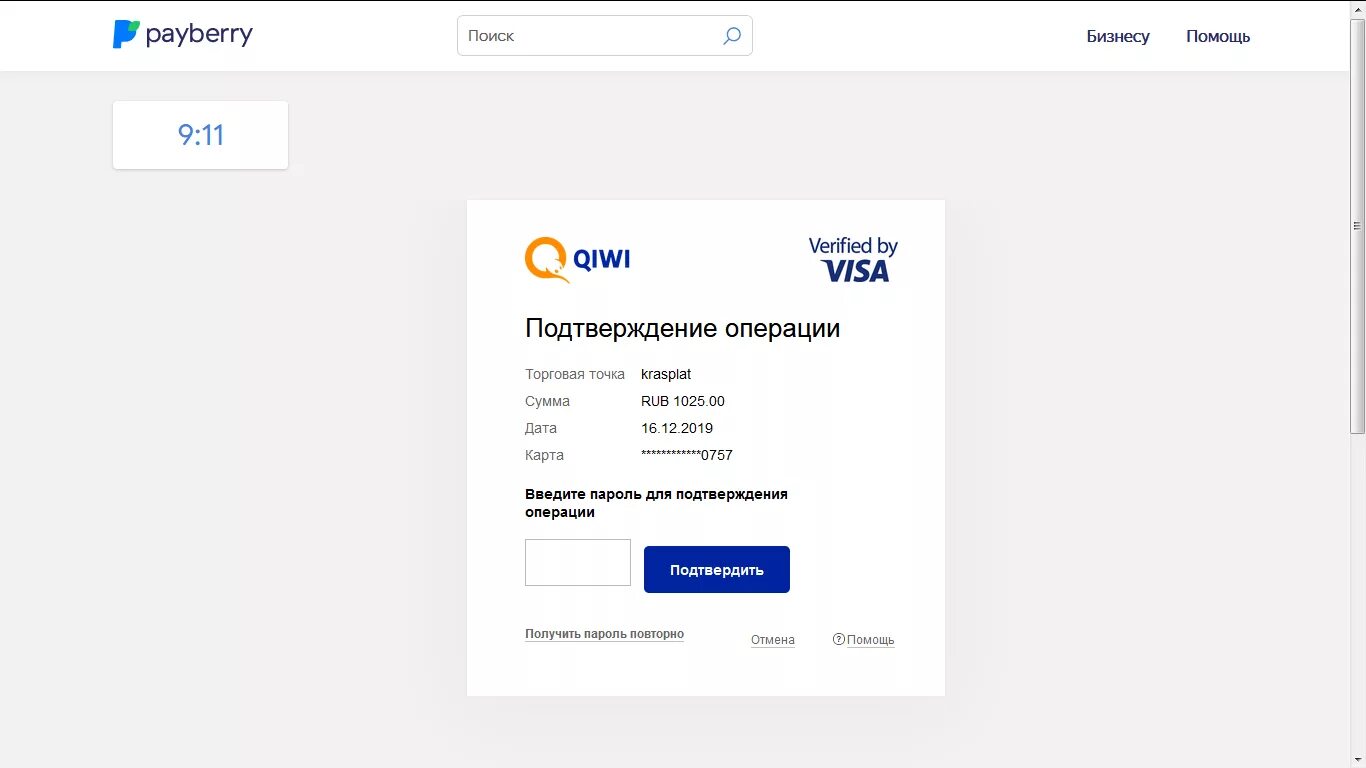Click the question mark help icon
Screen dimensions: 1366x768
coord(839,639)
